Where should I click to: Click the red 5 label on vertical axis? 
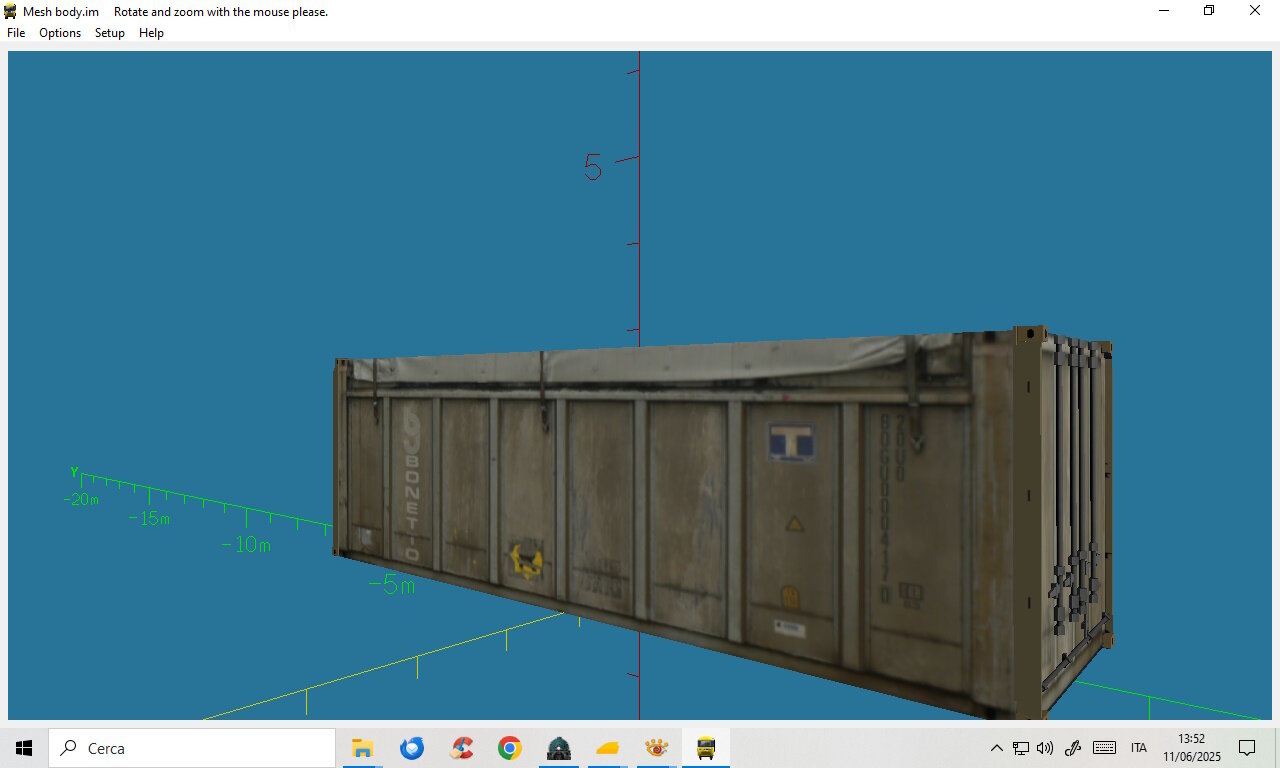pyautogui.click(x=593, y=168)
